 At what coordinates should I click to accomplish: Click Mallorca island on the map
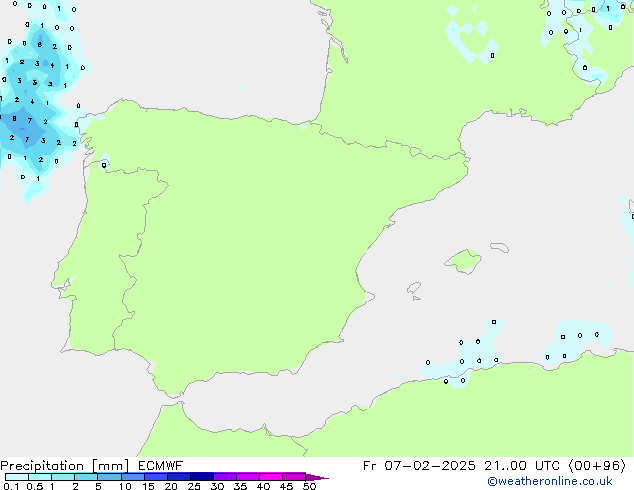click(463, 262)
